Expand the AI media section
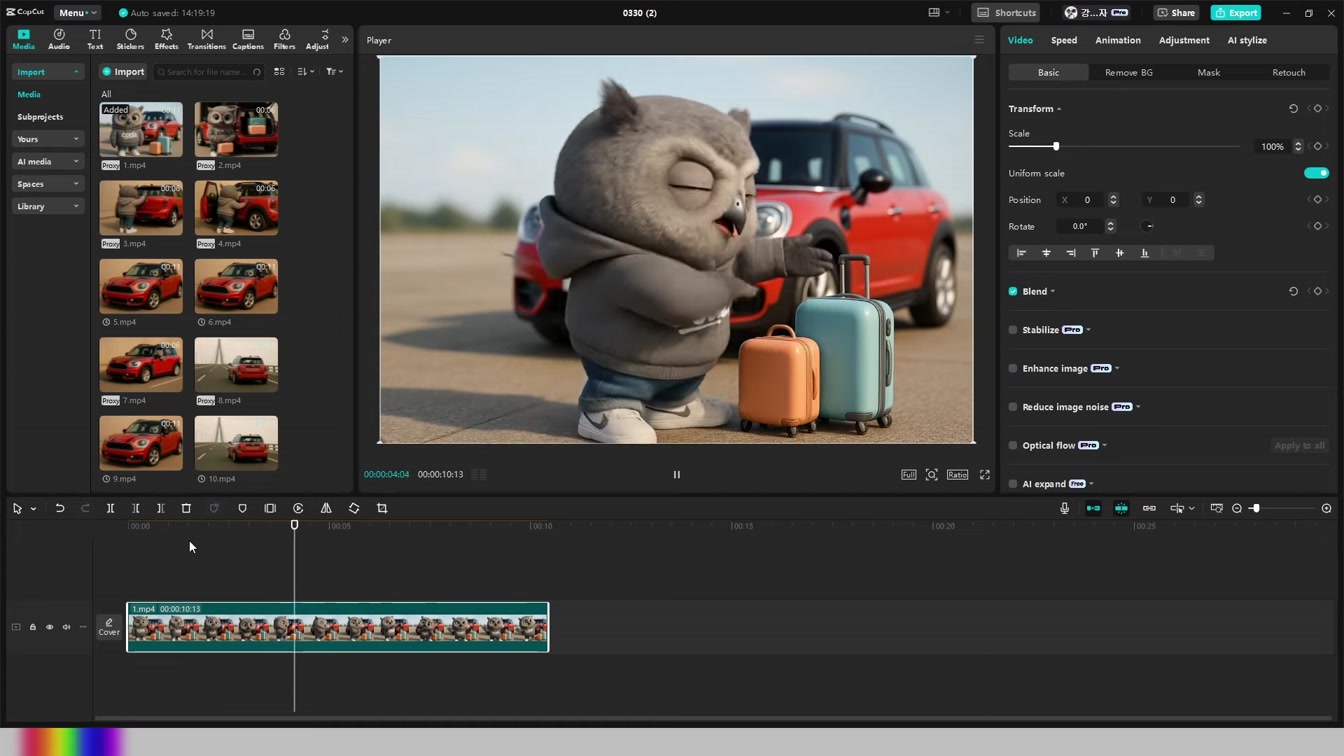Screen dimensions: 1344x756 (x=47, y=161)
